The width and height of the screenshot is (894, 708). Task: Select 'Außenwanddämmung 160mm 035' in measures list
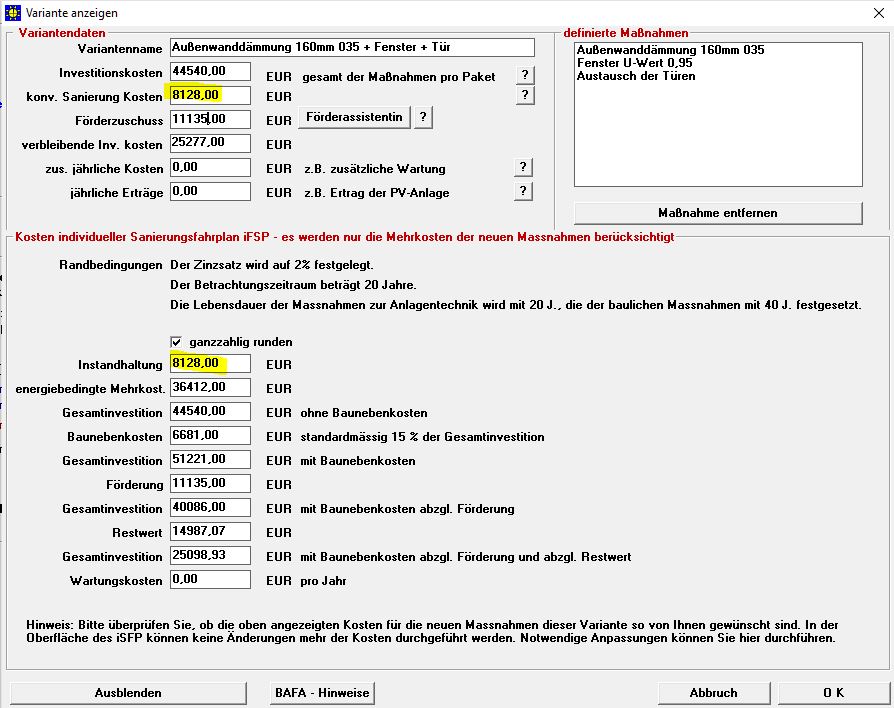[670, 50]
